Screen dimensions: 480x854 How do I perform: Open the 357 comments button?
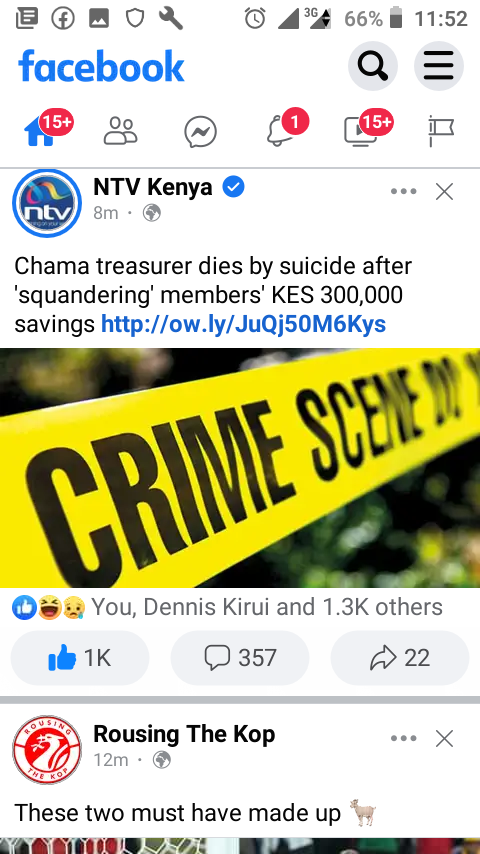pyautogui.click(x=240, y=658)
